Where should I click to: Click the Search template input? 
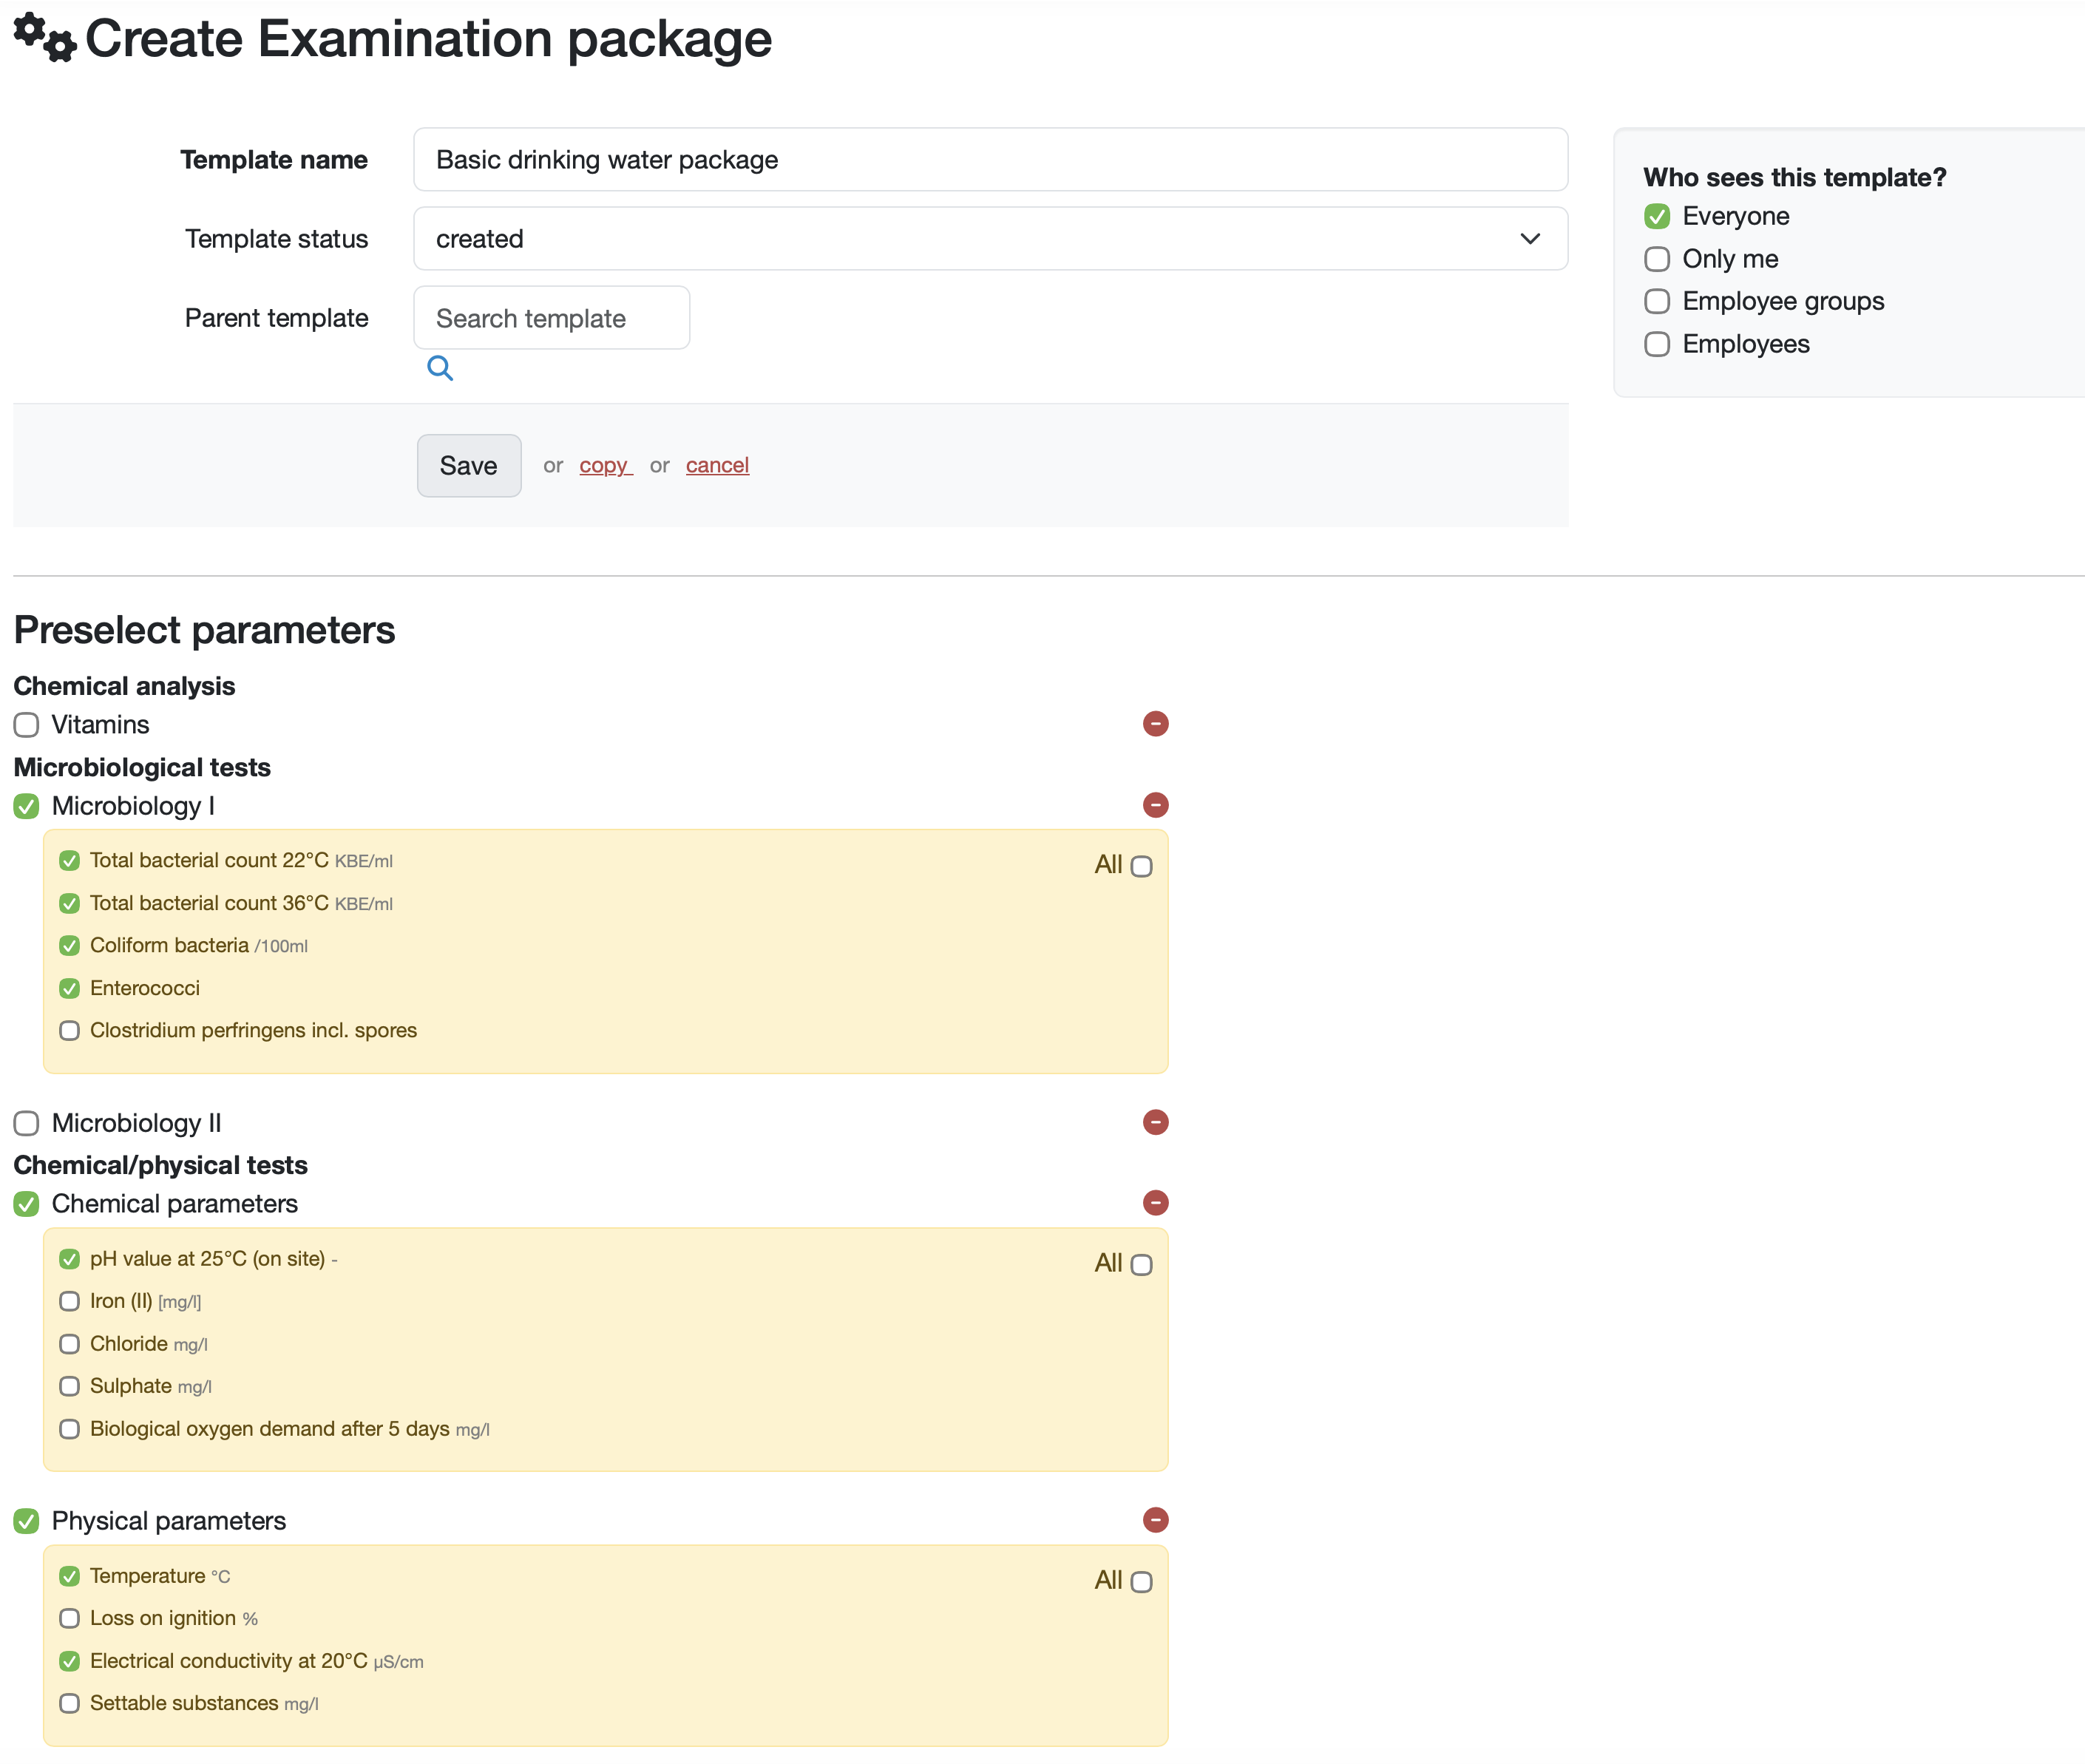[x=551, y=318]
